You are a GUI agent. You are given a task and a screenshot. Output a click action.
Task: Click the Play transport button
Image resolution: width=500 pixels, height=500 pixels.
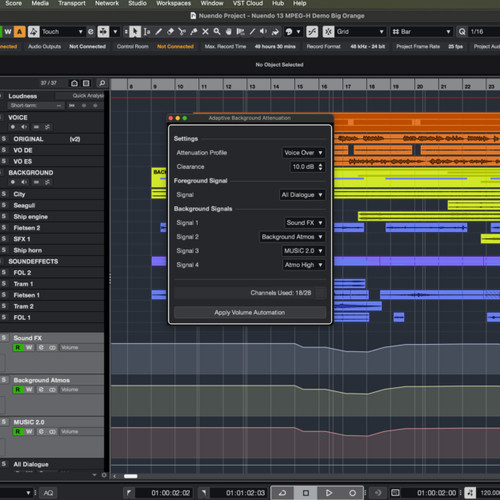point(329,493)
